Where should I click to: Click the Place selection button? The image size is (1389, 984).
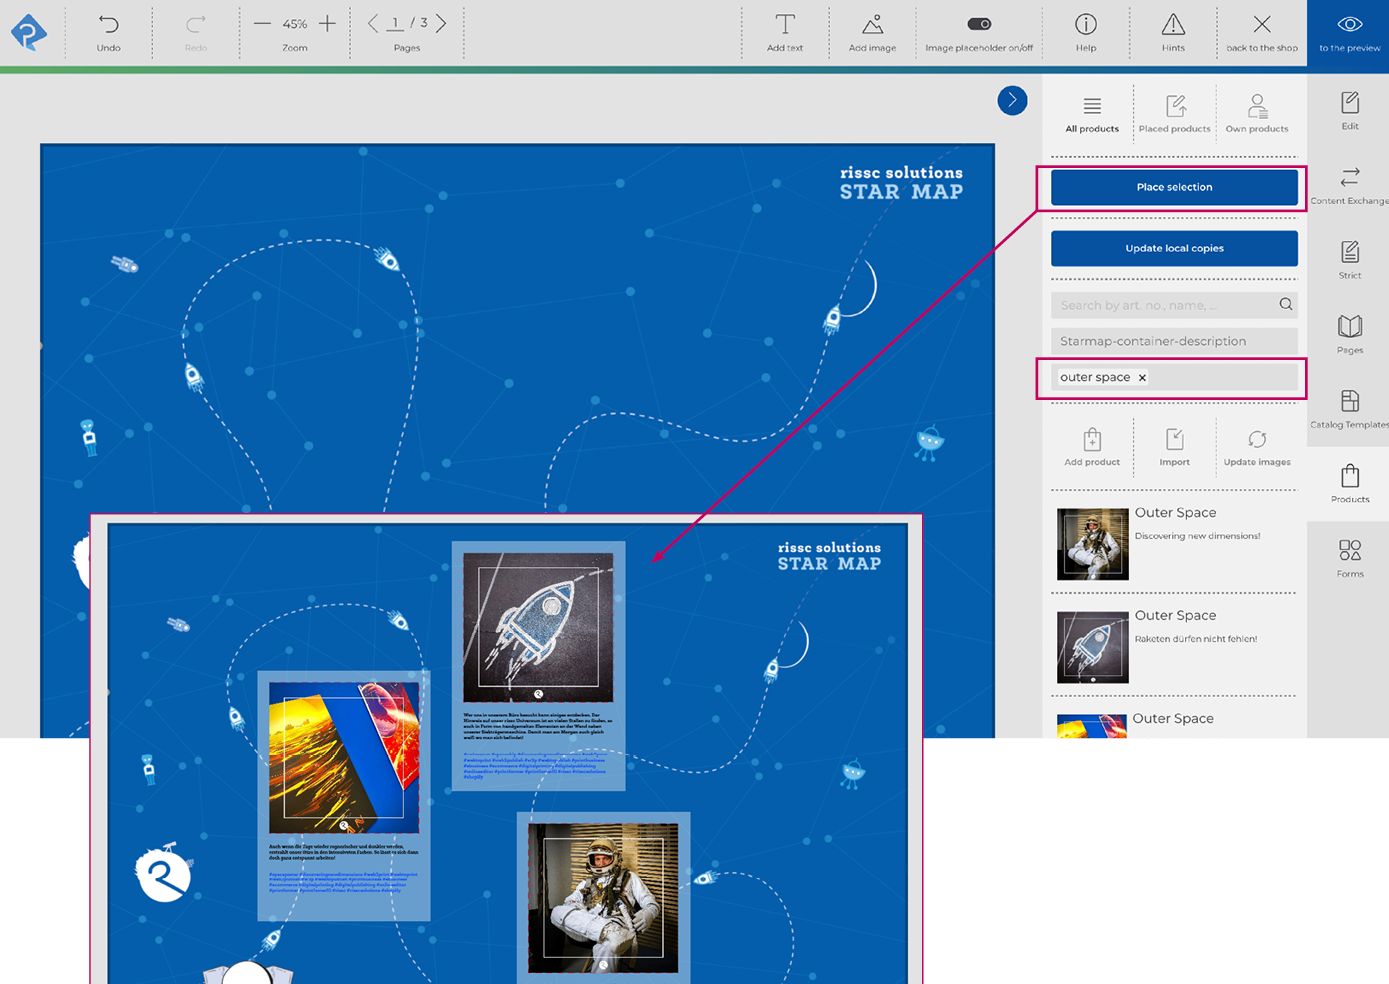pos(1173,187)
